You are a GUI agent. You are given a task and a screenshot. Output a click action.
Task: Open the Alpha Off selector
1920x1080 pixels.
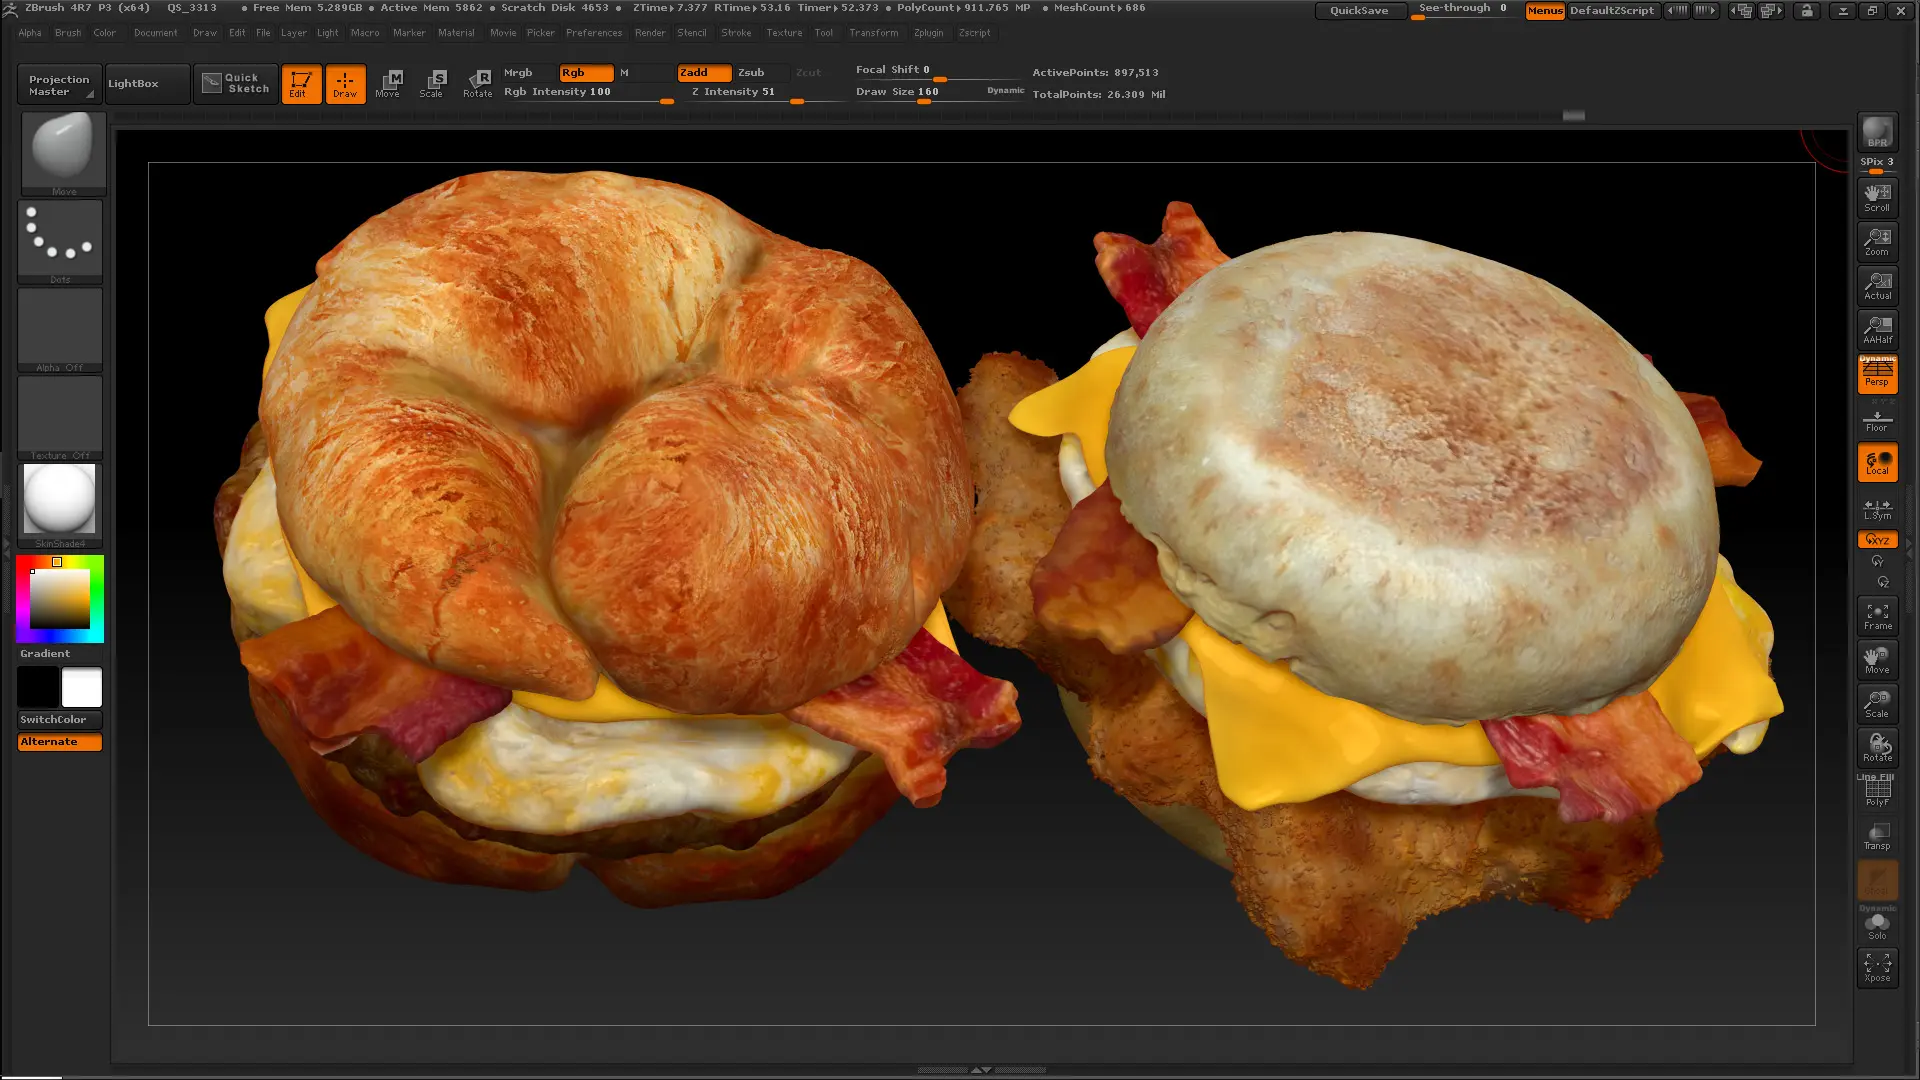[60, 329]
